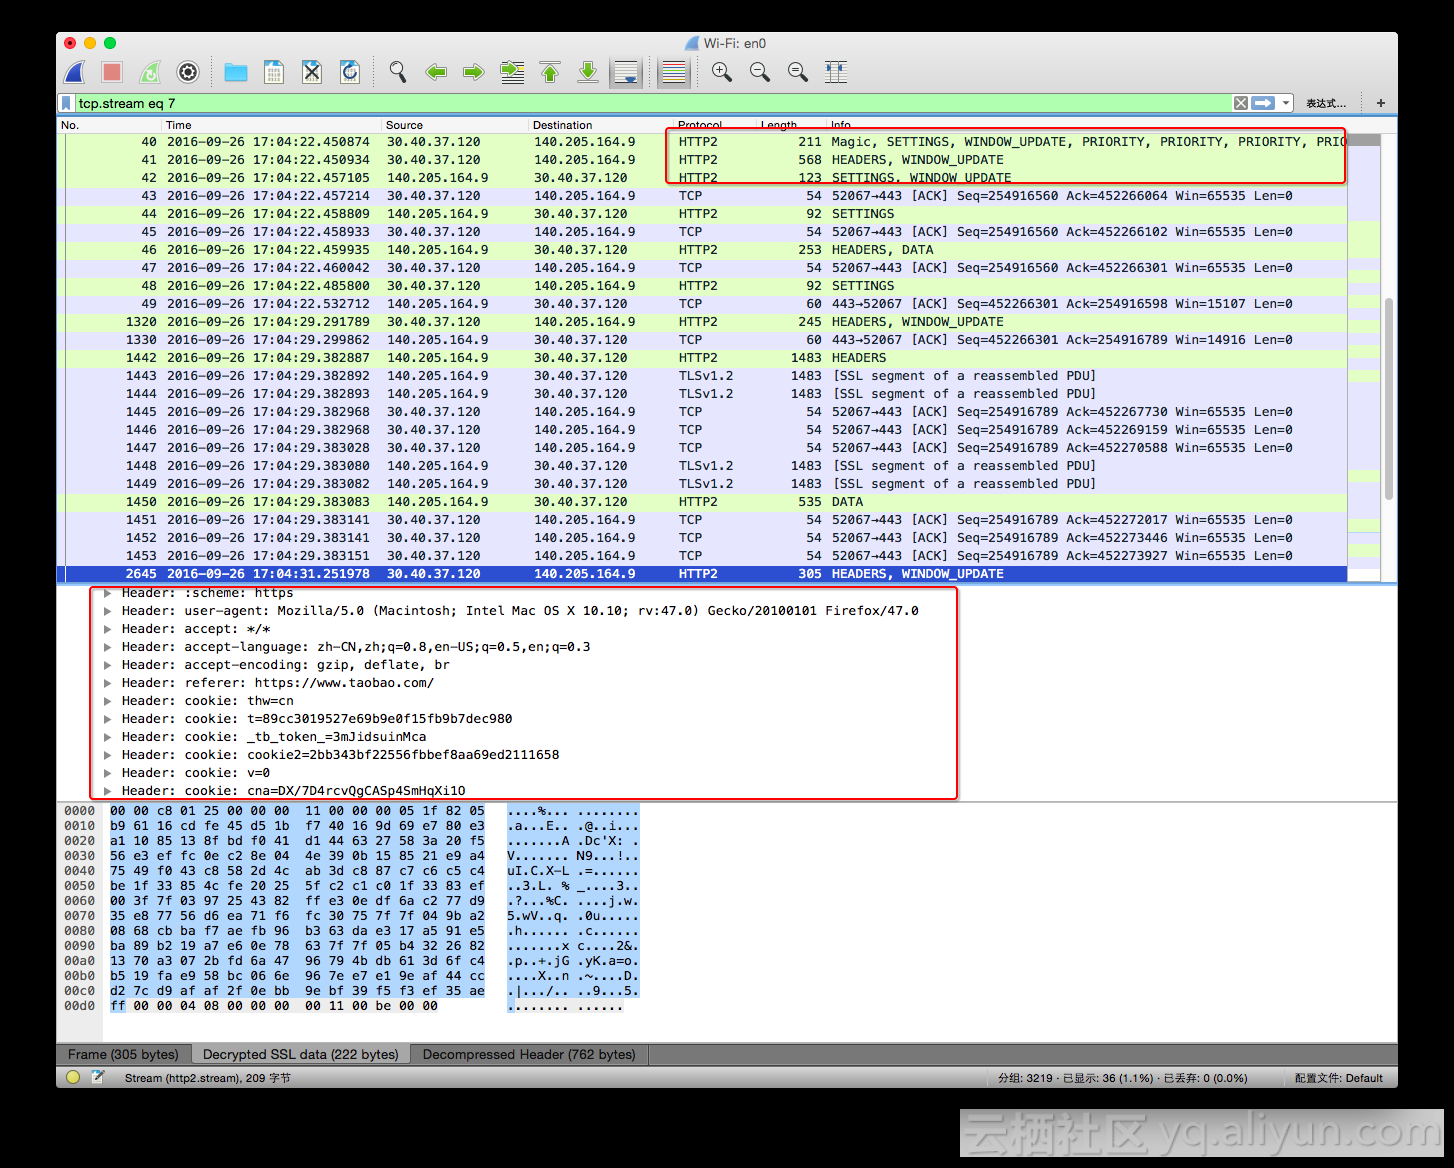The width and height of the screenshot is (1454, 1168).
Task: Select packet 44 SETTINGS row
Action: click(702, 214)
